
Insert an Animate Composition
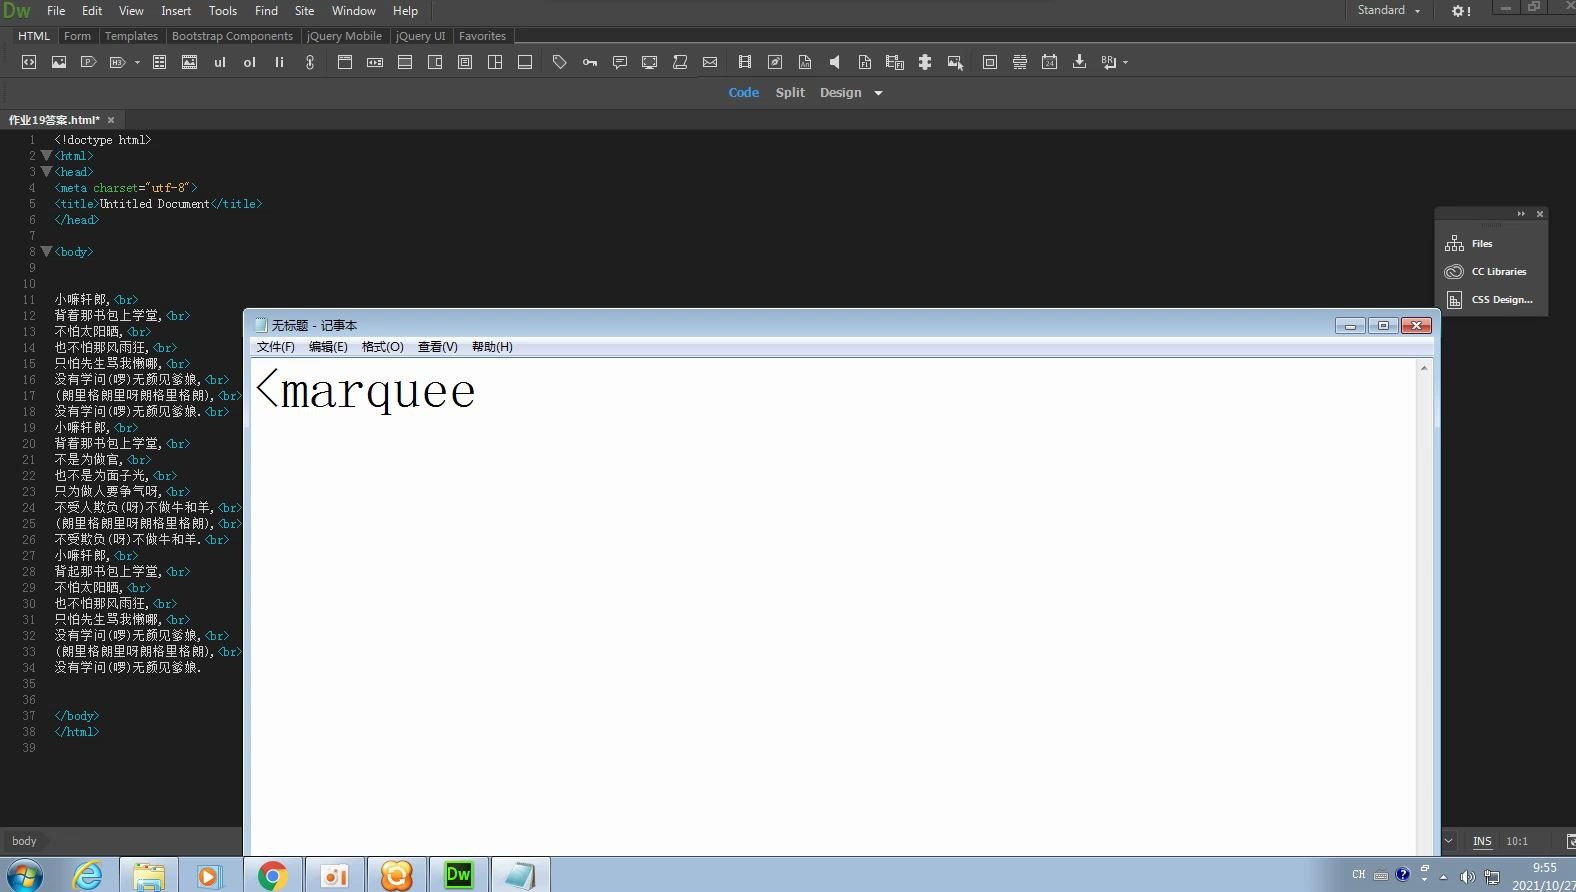pyautogui.click(x=805, y=62)
